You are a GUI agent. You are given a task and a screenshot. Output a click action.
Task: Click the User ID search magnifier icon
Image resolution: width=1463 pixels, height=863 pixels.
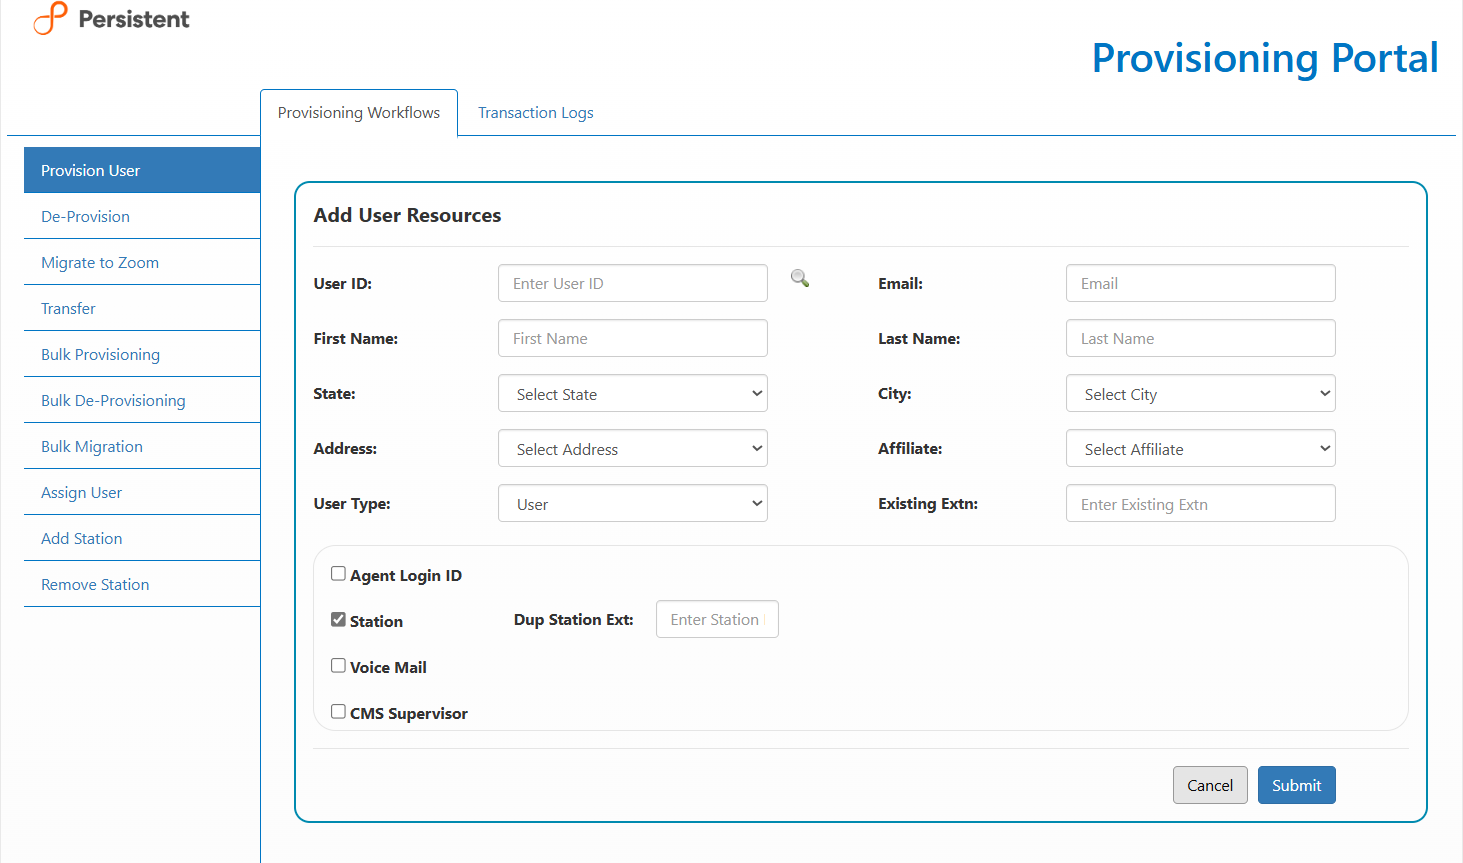(800, 278)
